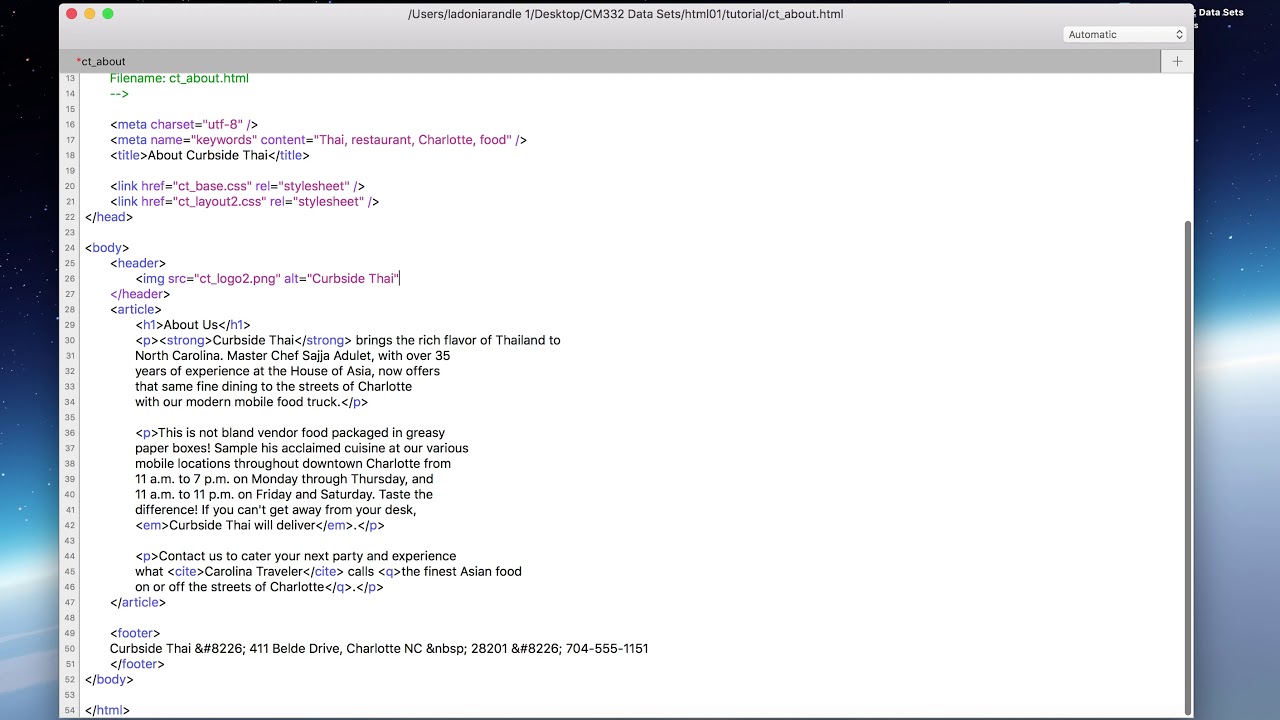Click the opening <footer> tag
1280x720 pixels.
pyautogui.click(x=135, y=633)
